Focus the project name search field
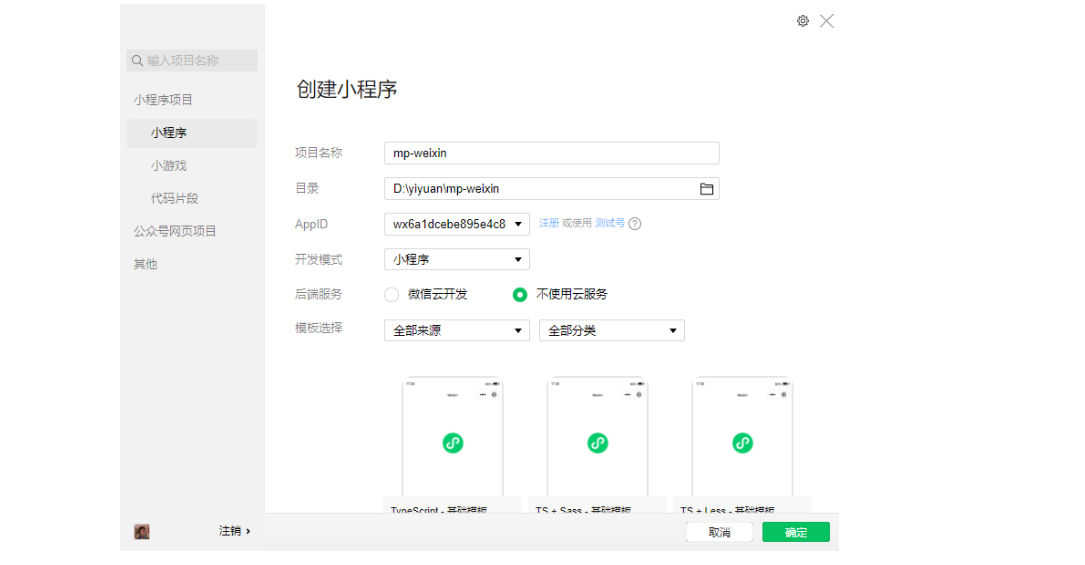The width and height of the screenshot is (1085, 565). (192, 61)
